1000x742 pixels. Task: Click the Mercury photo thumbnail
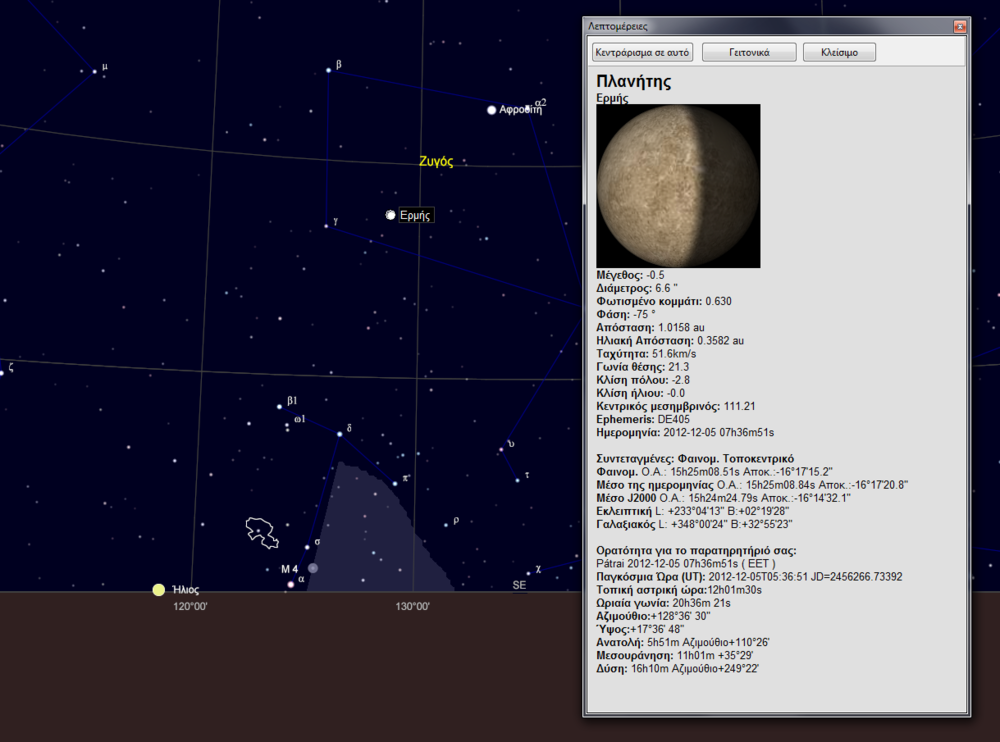point(678,187)
